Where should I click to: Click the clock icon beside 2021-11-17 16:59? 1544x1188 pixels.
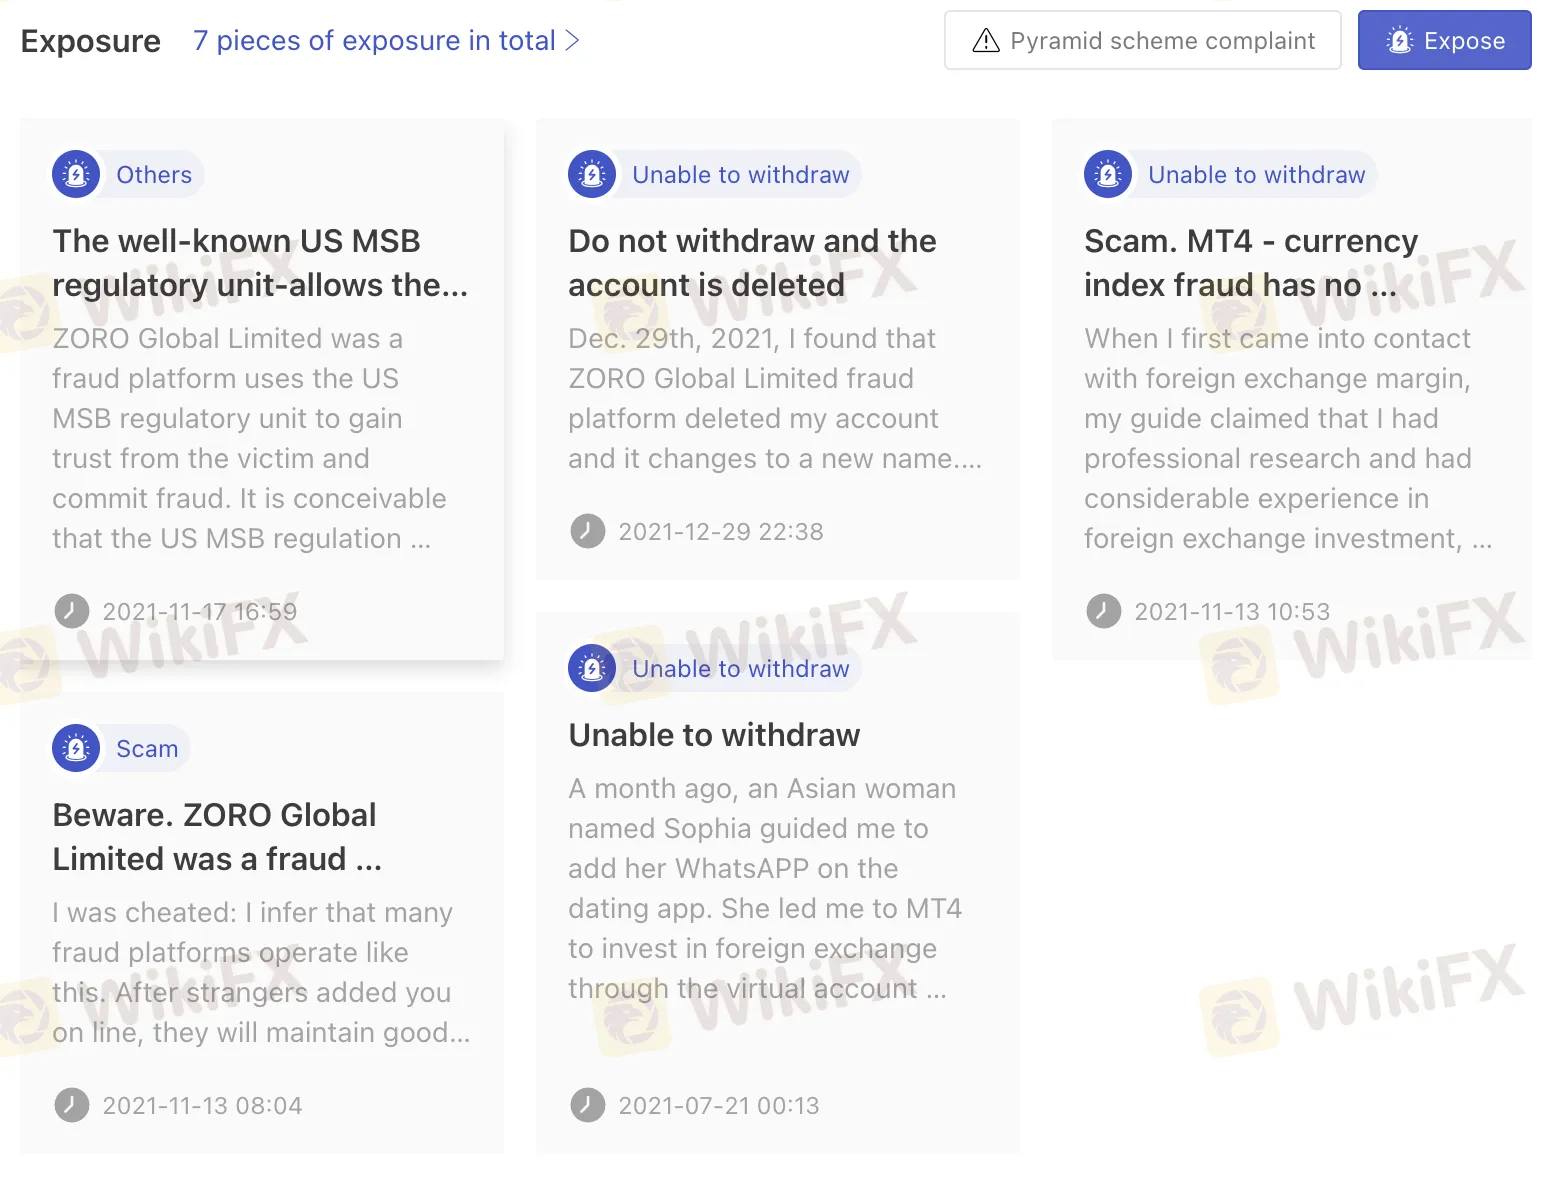pyautogui.click(x=72, y=611)
